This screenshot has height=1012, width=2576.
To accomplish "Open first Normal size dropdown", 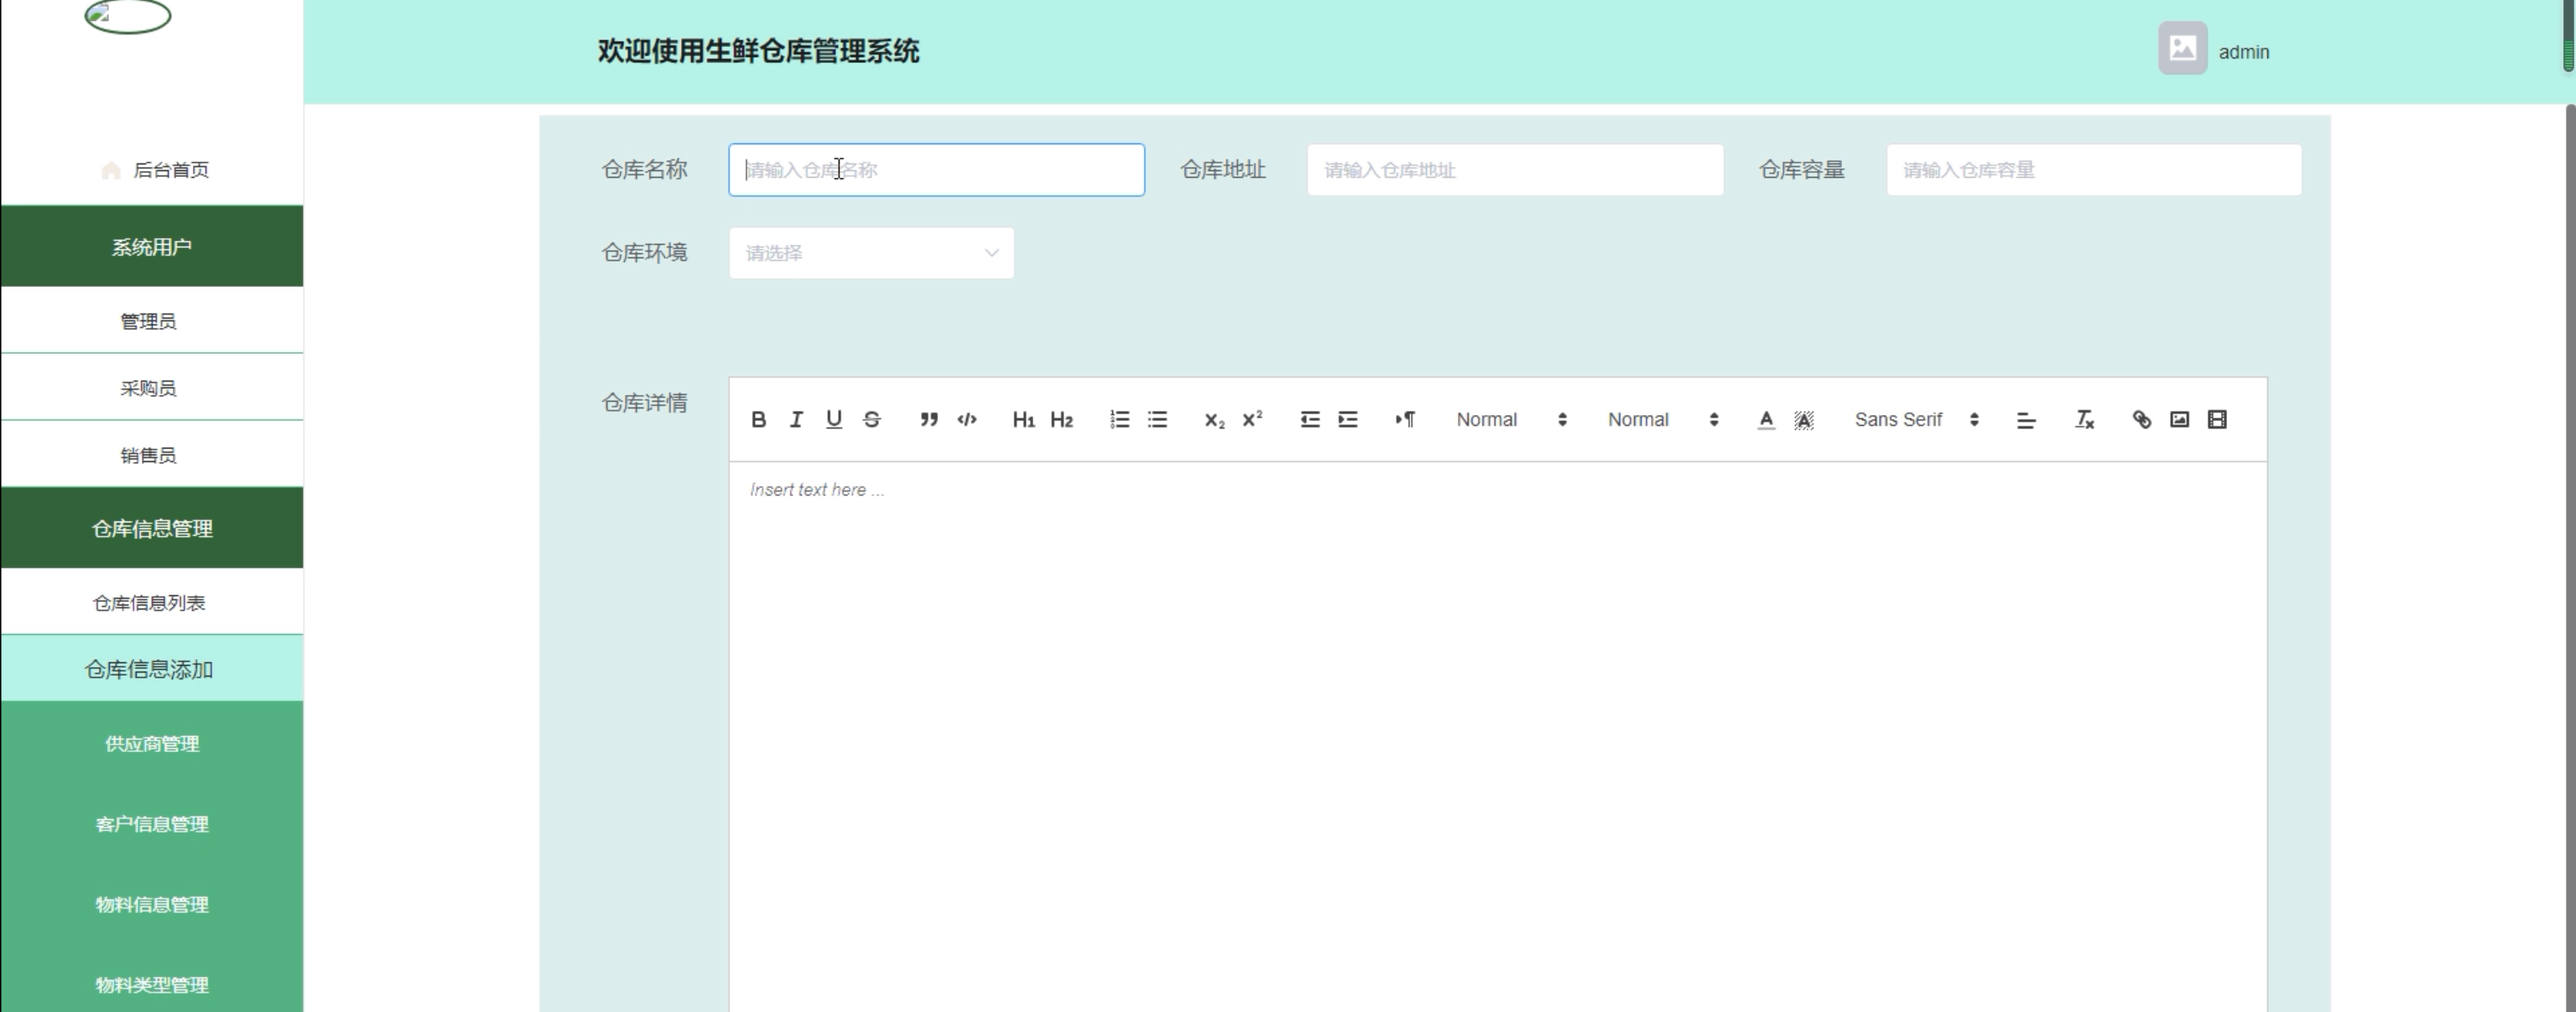I will [1511, 420].
